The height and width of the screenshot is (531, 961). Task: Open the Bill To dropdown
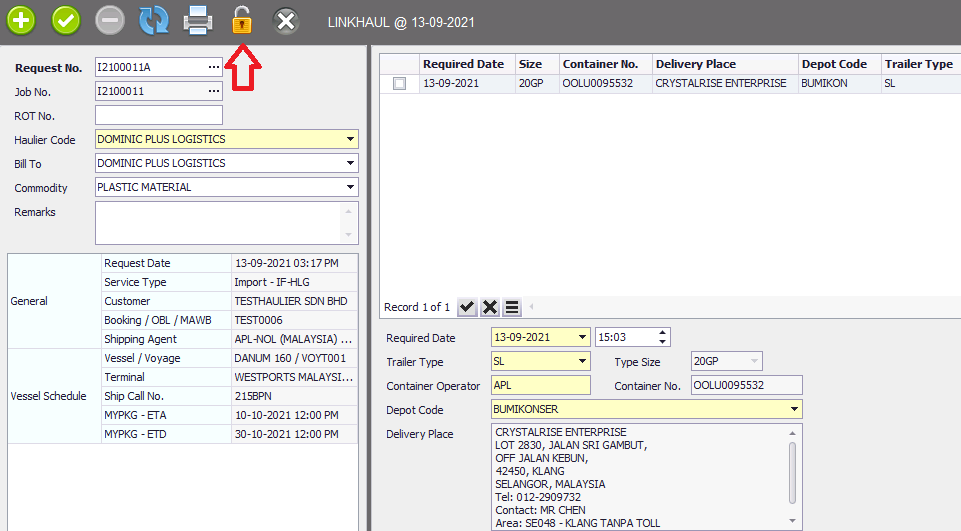click(x=350, y=163)
